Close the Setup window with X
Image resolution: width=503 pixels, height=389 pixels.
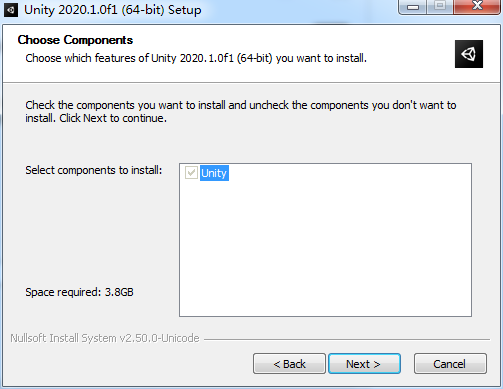pyautogui.click(x=477, y=7)
